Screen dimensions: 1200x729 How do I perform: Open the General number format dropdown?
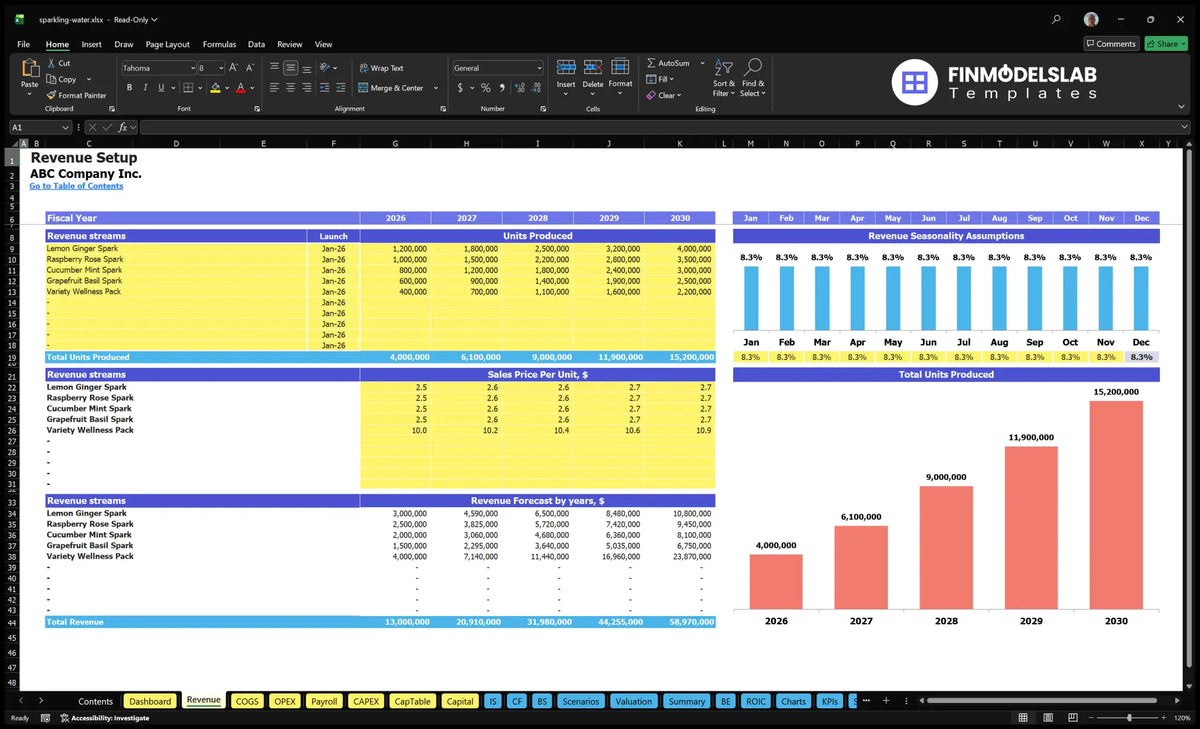pyautogui.click(x=539, y=68)
